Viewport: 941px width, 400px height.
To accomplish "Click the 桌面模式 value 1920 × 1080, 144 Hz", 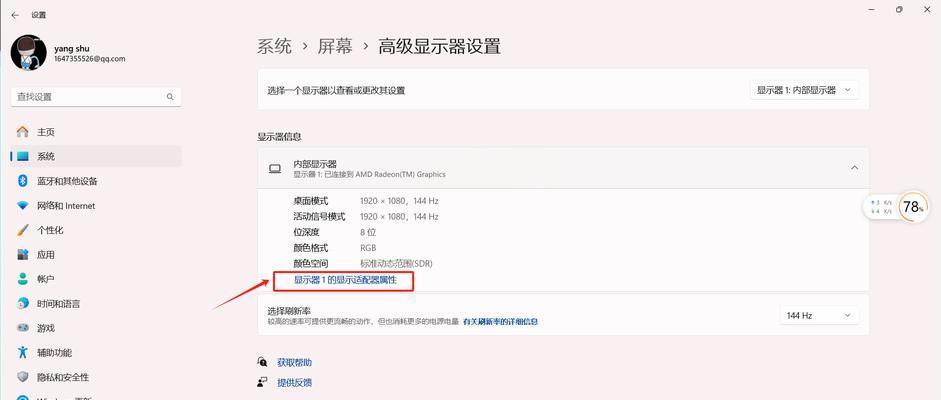I will point(399,201).
